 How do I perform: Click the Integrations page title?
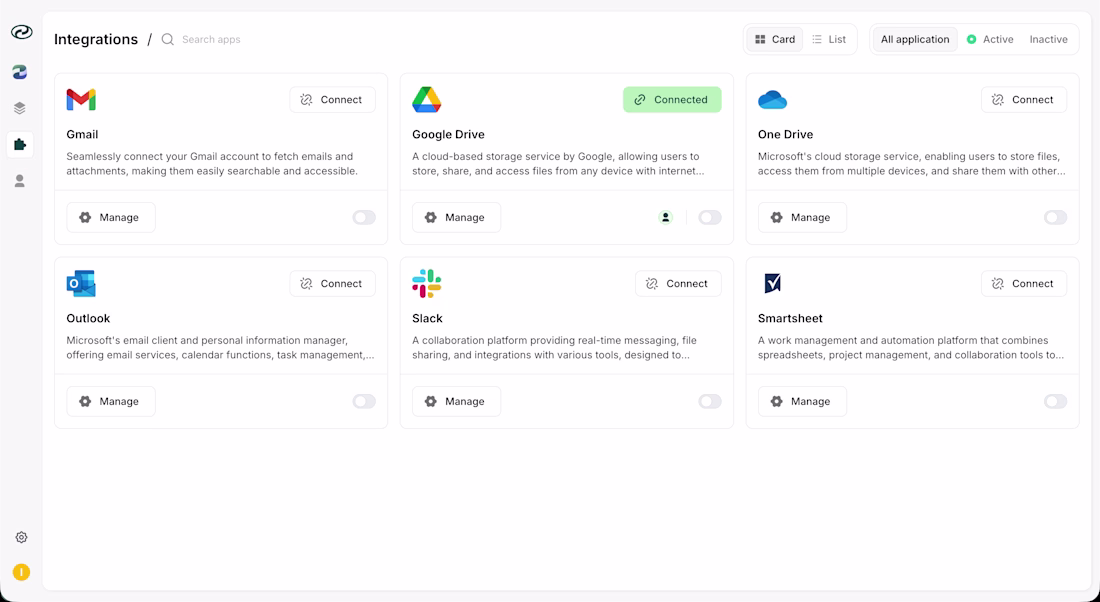point(96,39)
